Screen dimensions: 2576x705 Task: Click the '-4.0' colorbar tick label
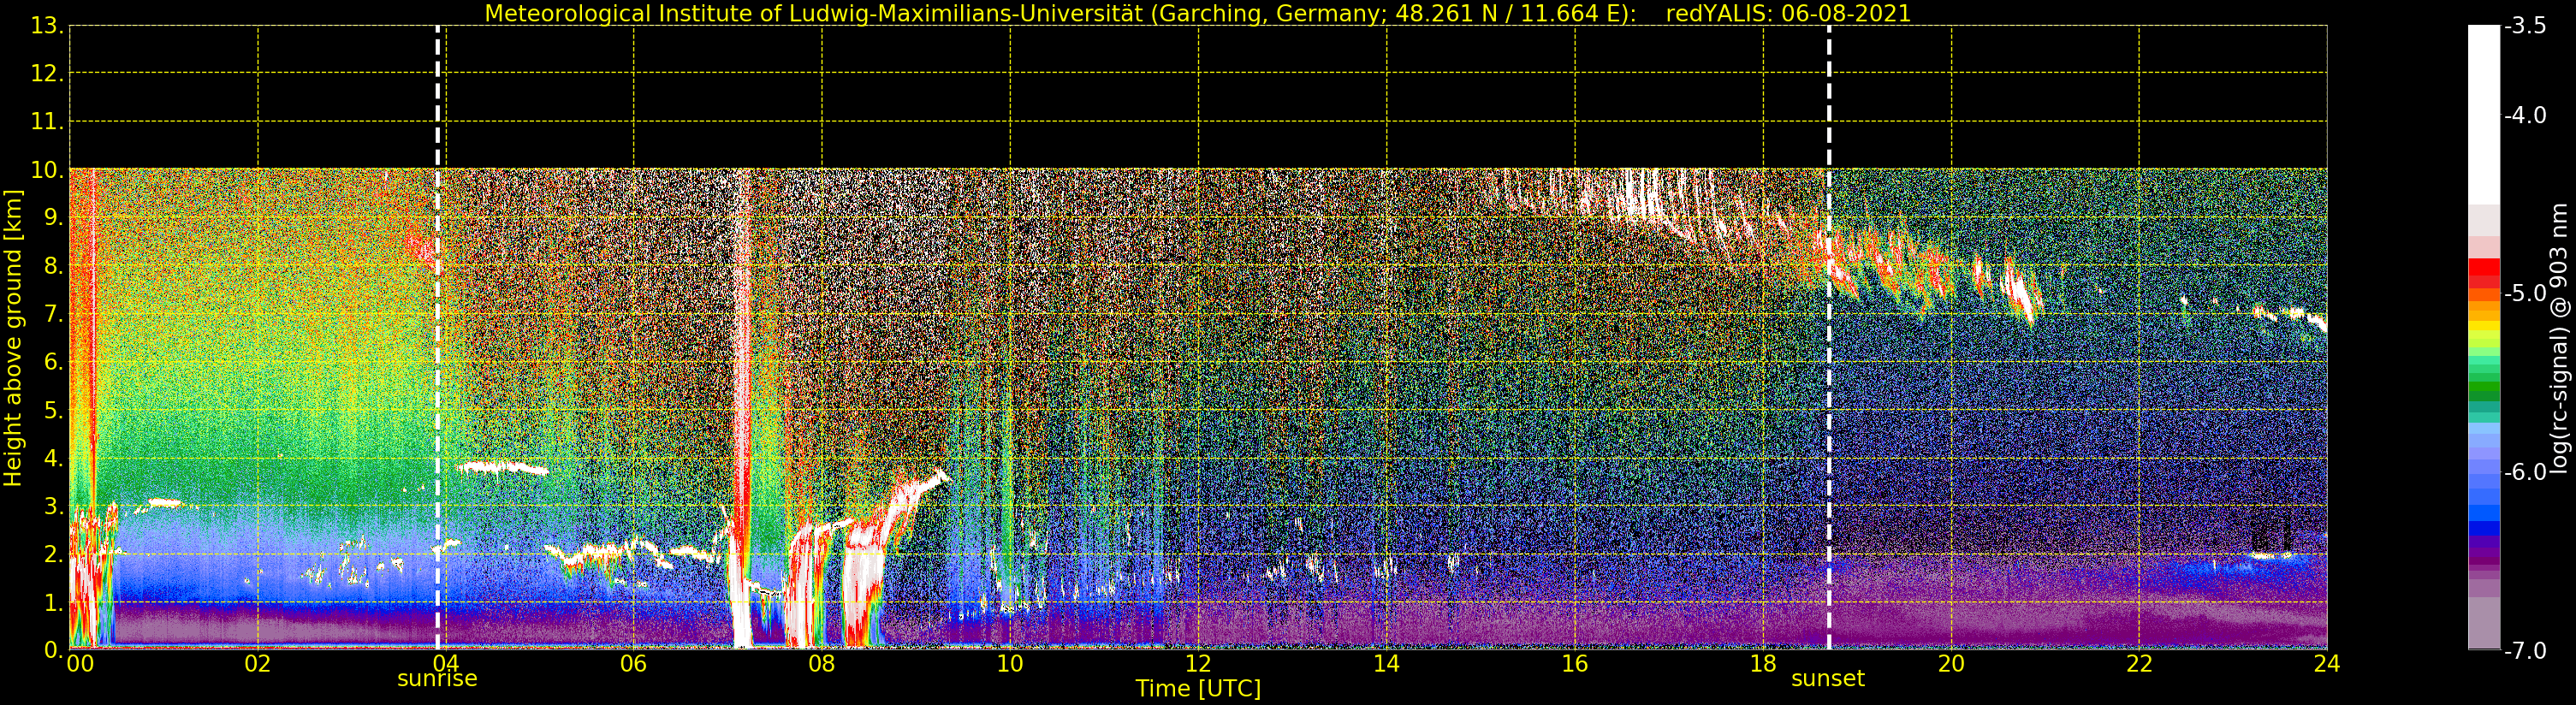click(x=2526, y=115)
